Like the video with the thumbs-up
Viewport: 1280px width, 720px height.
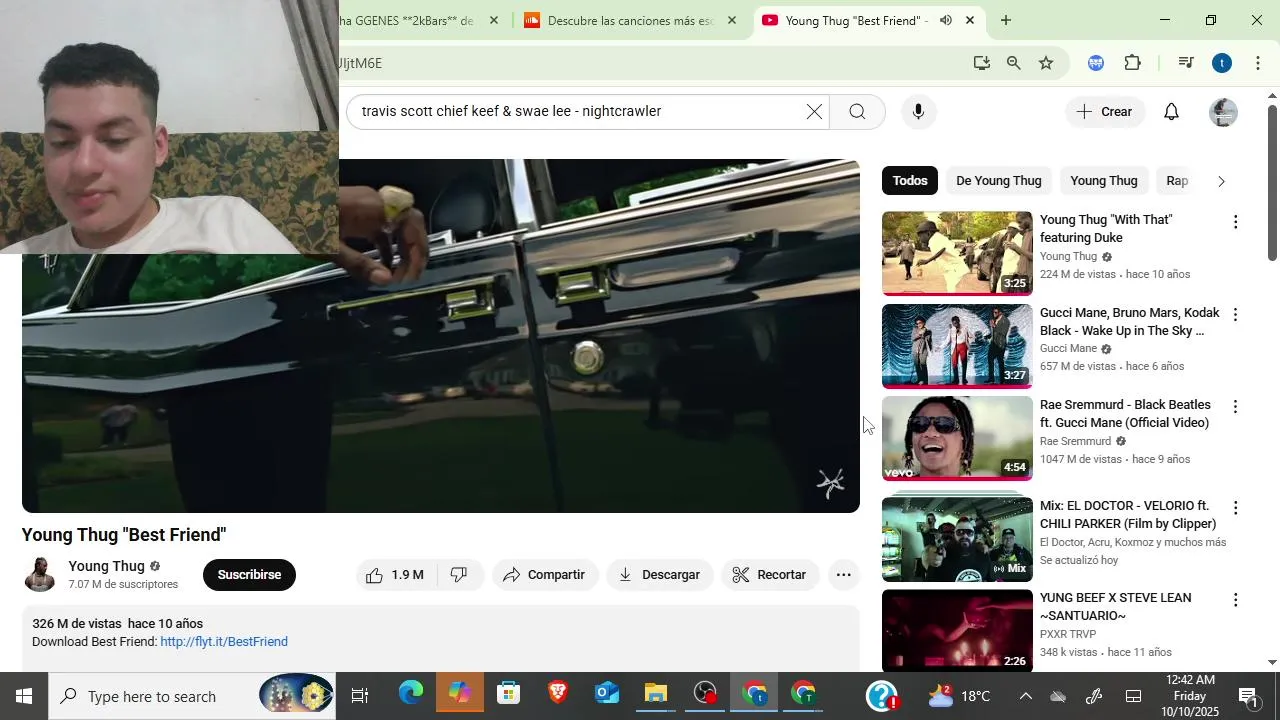394,575
